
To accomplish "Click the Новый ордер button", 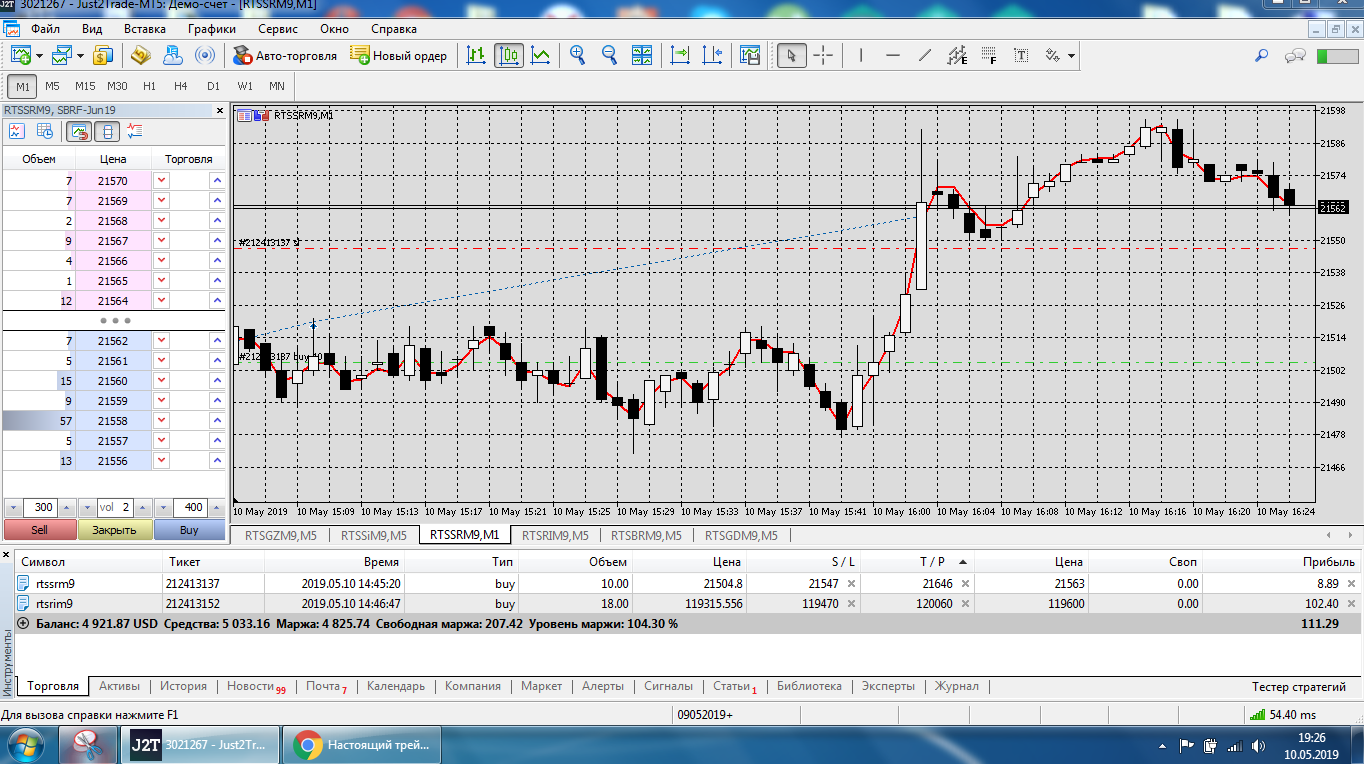I will 398,55.
